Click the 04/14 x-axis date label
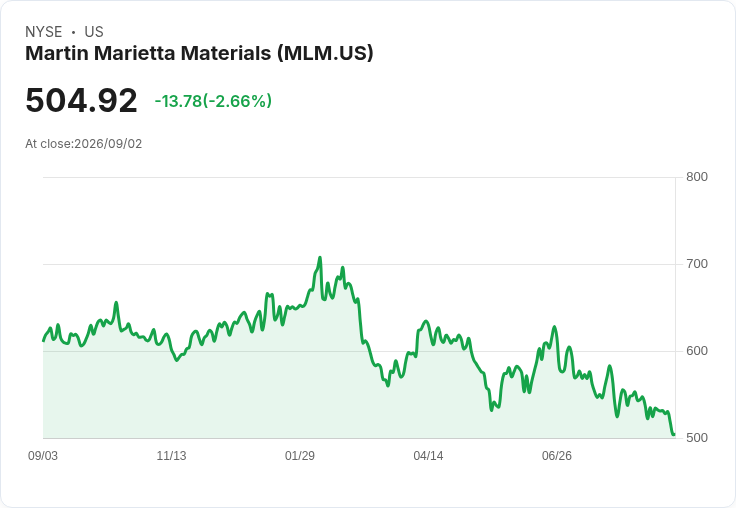The width and height of the screenshot is (736, 508). [428, 455]
